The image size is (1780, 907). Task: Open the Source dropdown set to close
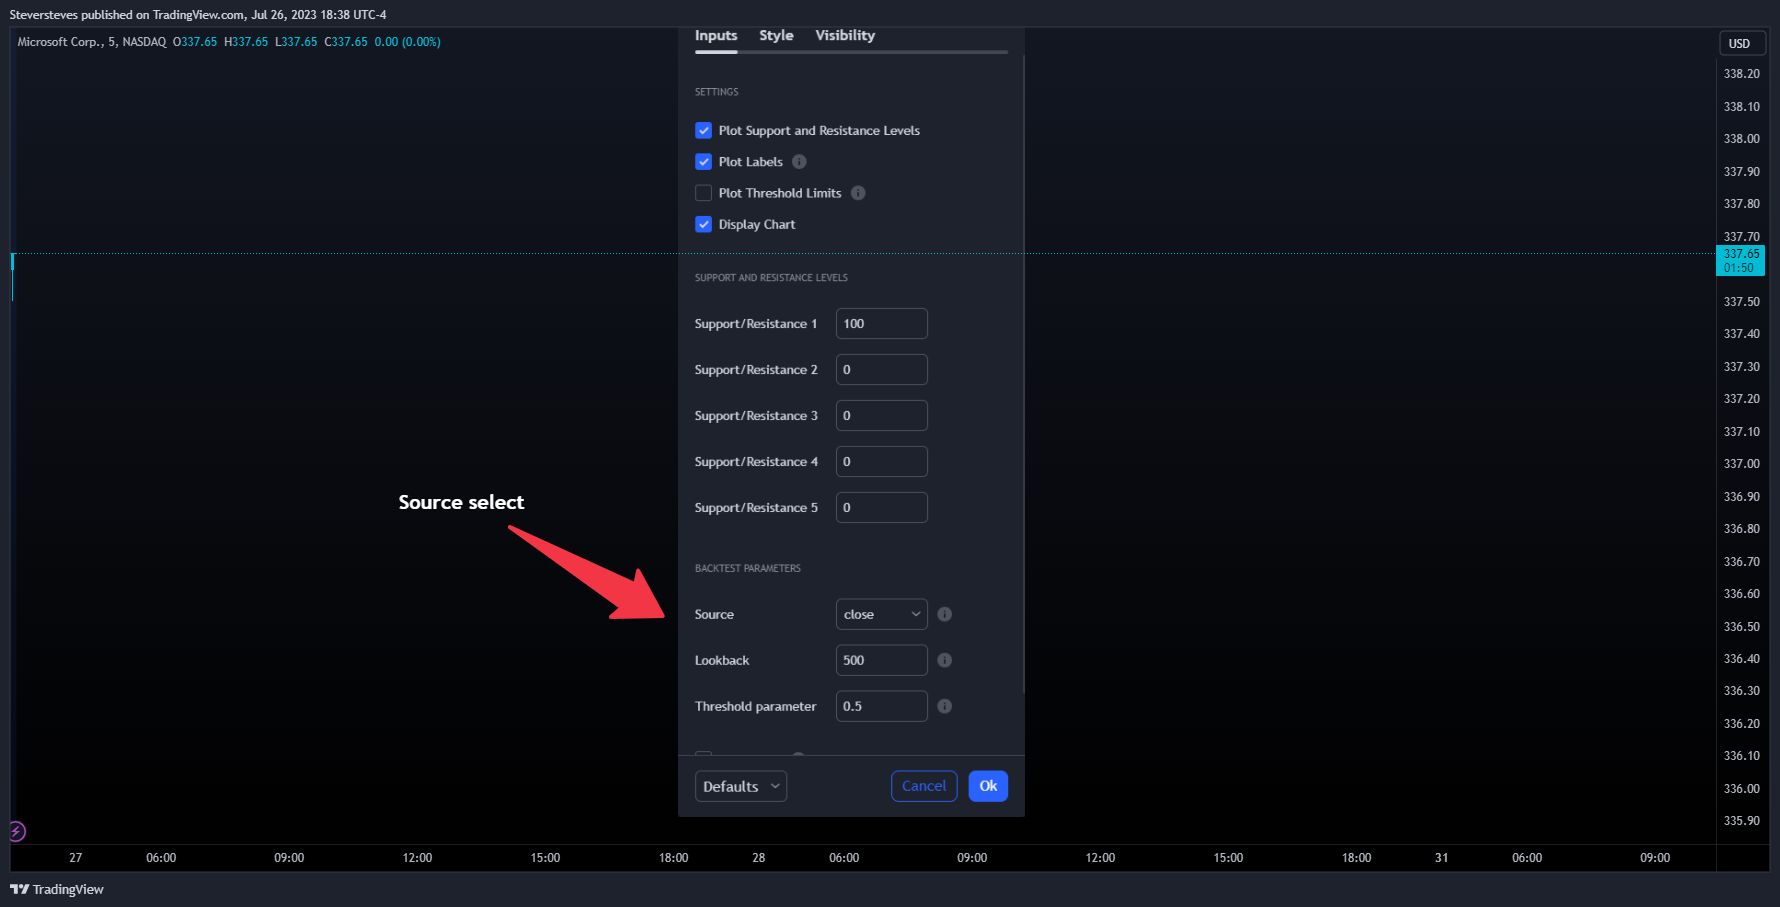pos(881,614)
